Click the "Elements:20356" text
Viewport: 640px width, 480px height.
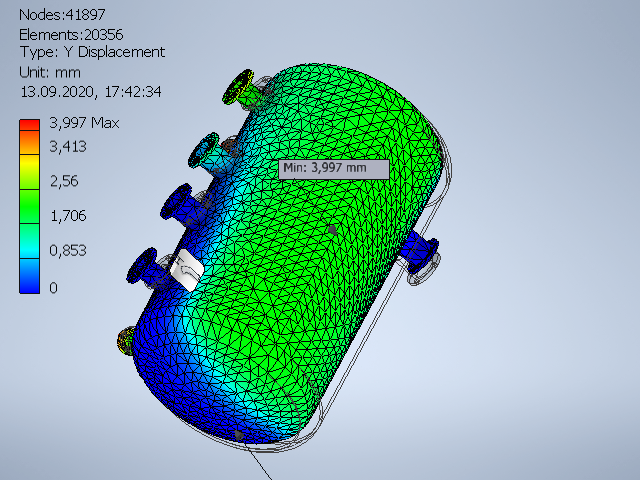(71, 35)
